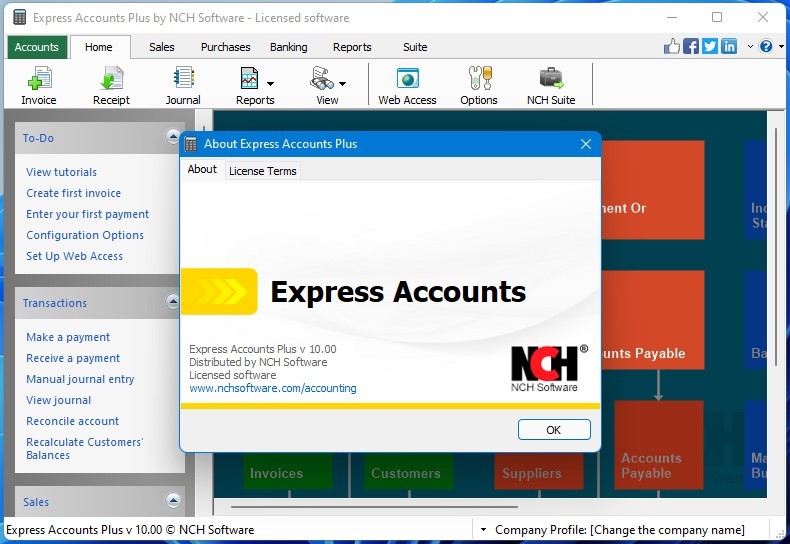The width and height of the screenshot is (790, 544).
Task: Click the NCH Software logo
Action: (548, 368)
